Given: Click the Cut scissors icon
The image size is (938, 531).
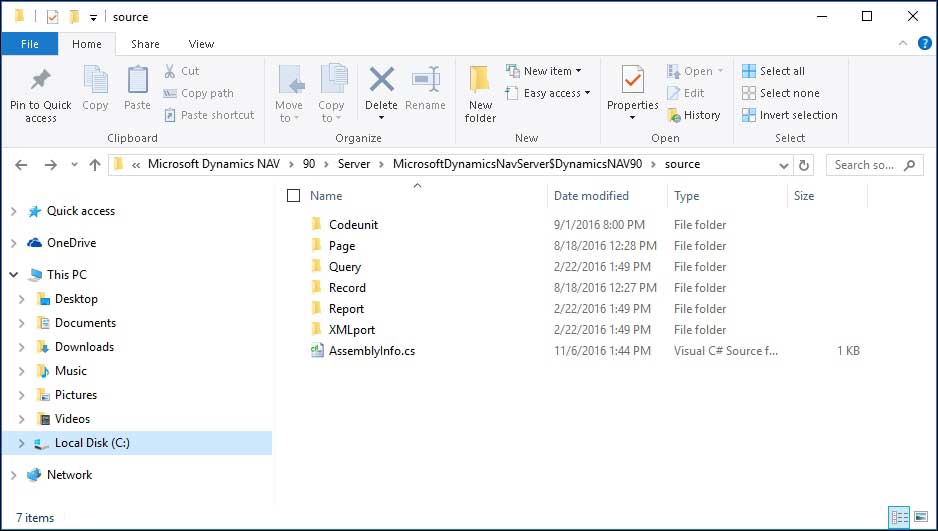Looking at the screenshot, I should point(170,71).
